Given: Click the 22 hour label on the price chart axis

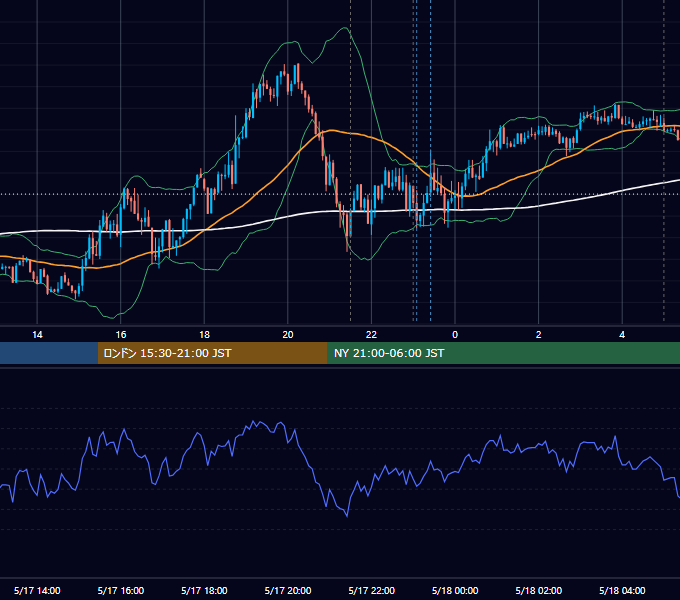Looking at the screenshot, I should point(371,335).
